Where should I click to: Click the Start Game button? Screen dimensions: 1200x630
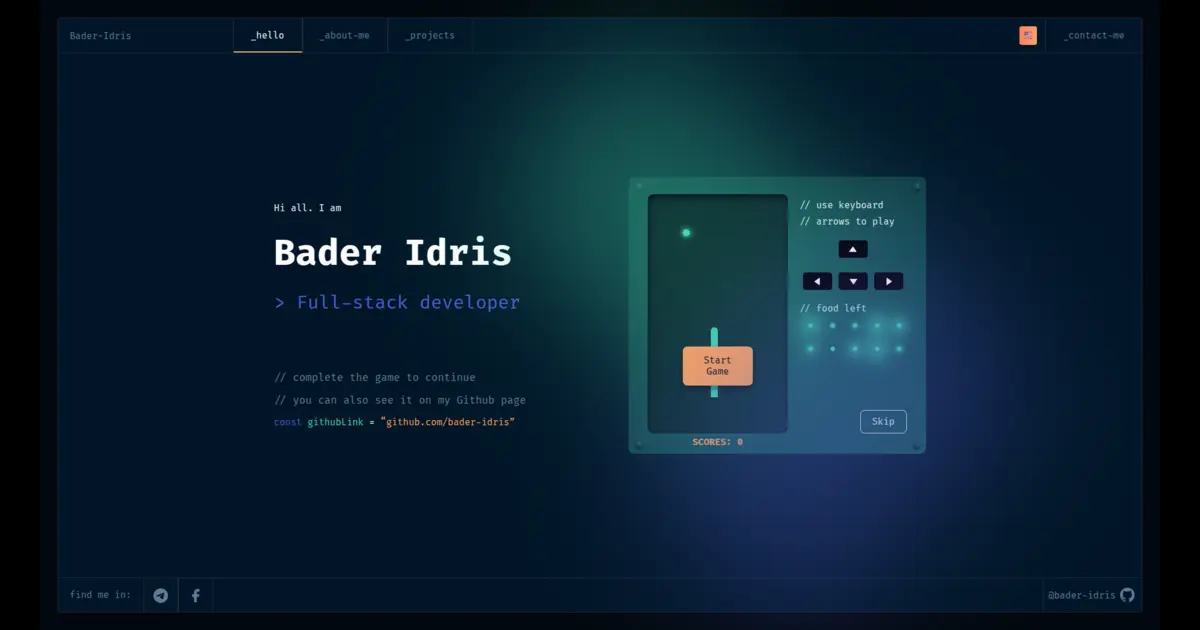(717, 365)
